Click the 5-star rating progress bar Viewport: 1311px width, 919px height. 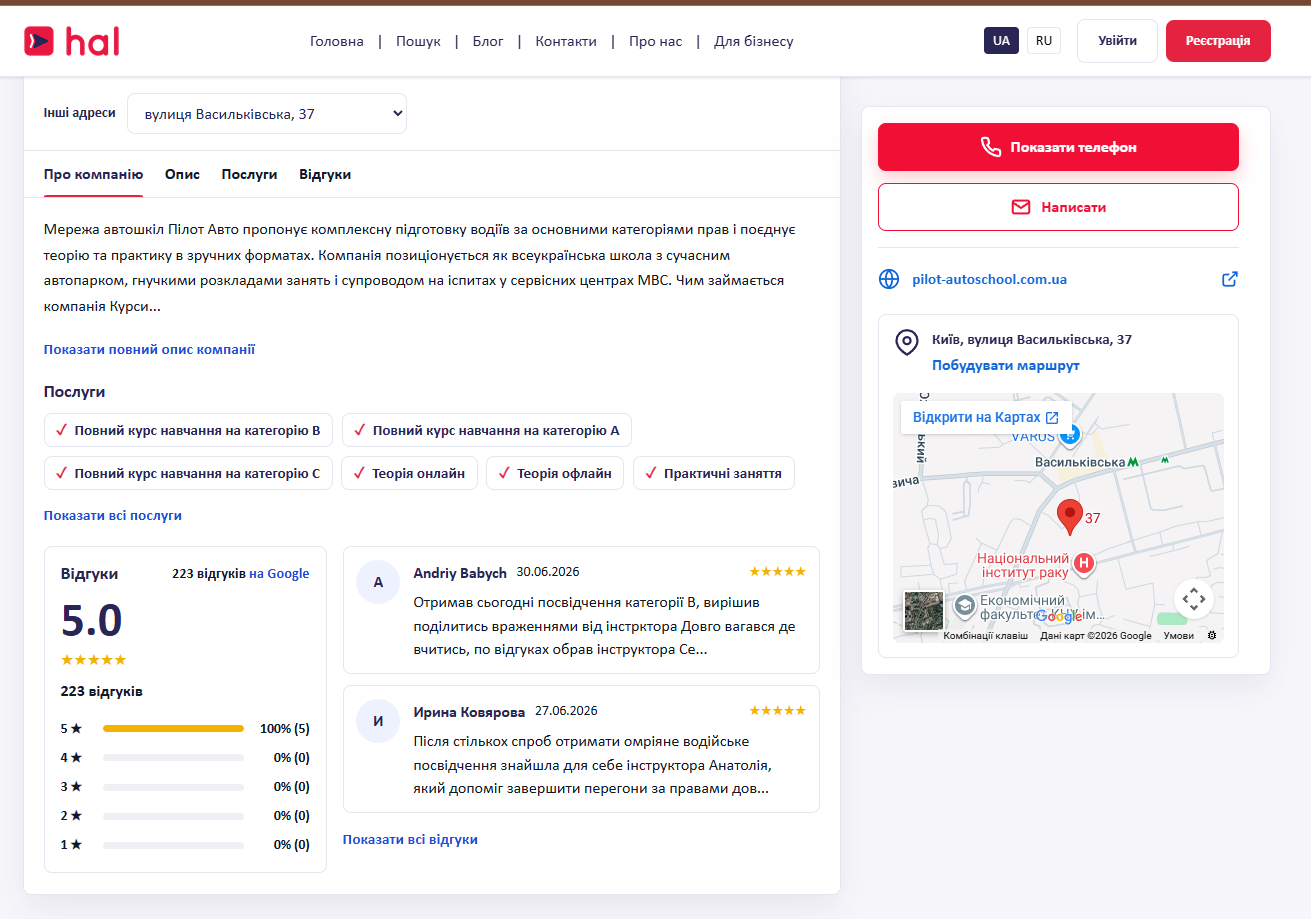173,728
